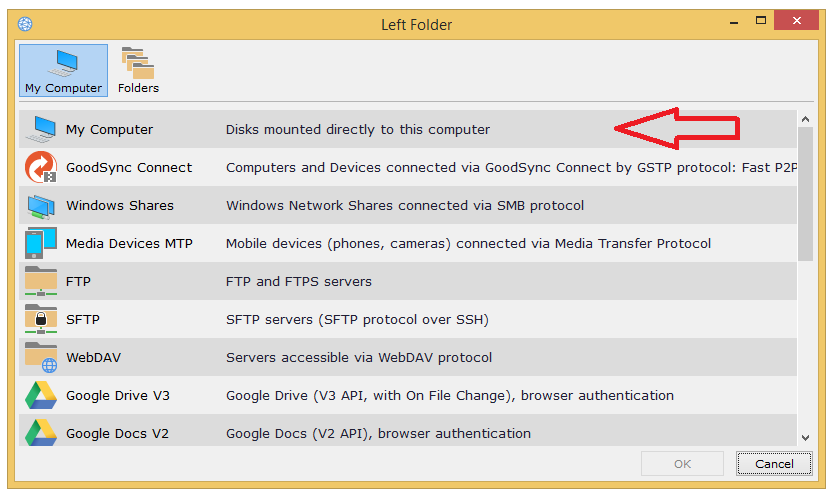Click the Google Docs V2 icon
This screenshot has width=833, height=499.
pyautogui.click(x=41, y=432)
